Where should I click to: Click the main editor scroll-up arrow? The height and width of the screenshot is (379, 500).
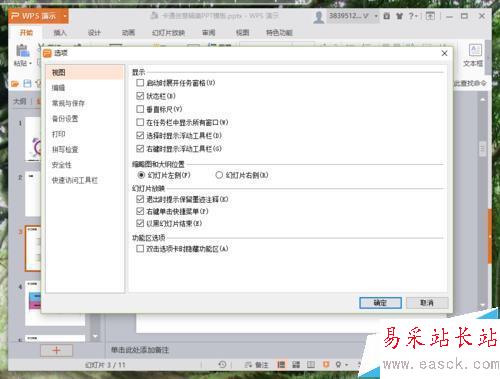(x=482, y=99)
